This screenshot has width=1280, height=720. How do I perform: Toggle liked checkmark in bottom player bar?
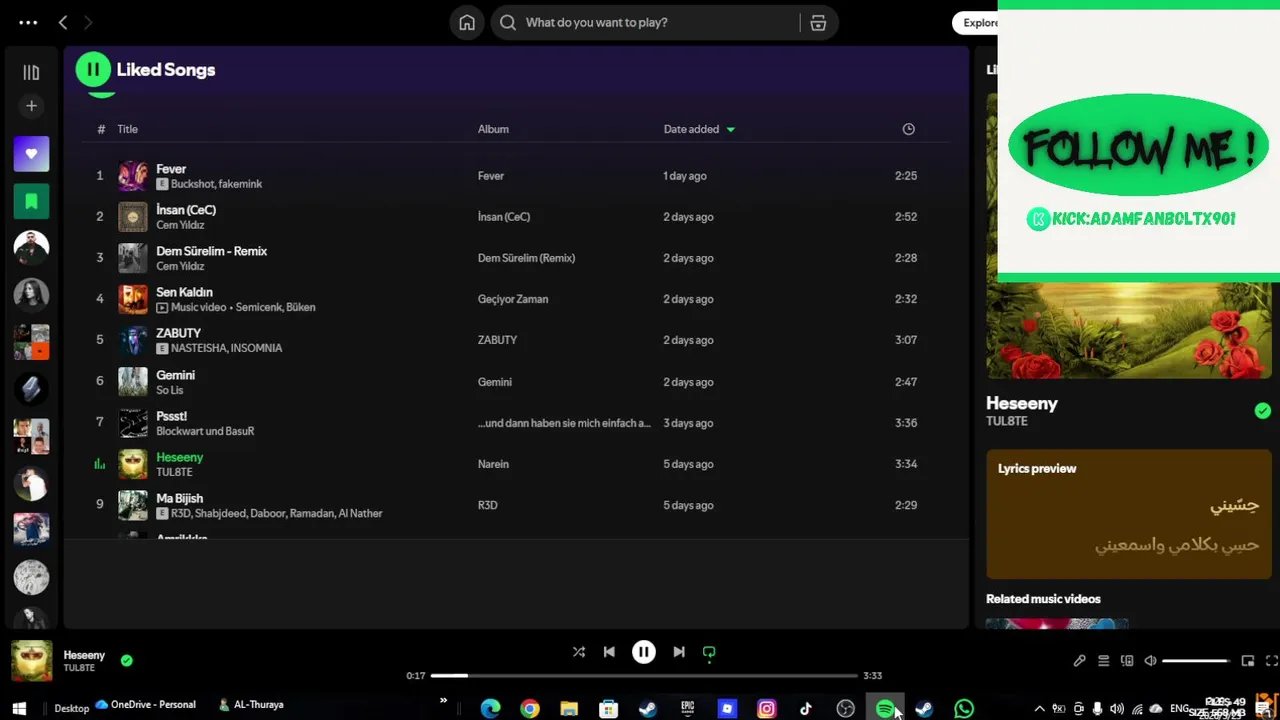[x=127, y=660]
